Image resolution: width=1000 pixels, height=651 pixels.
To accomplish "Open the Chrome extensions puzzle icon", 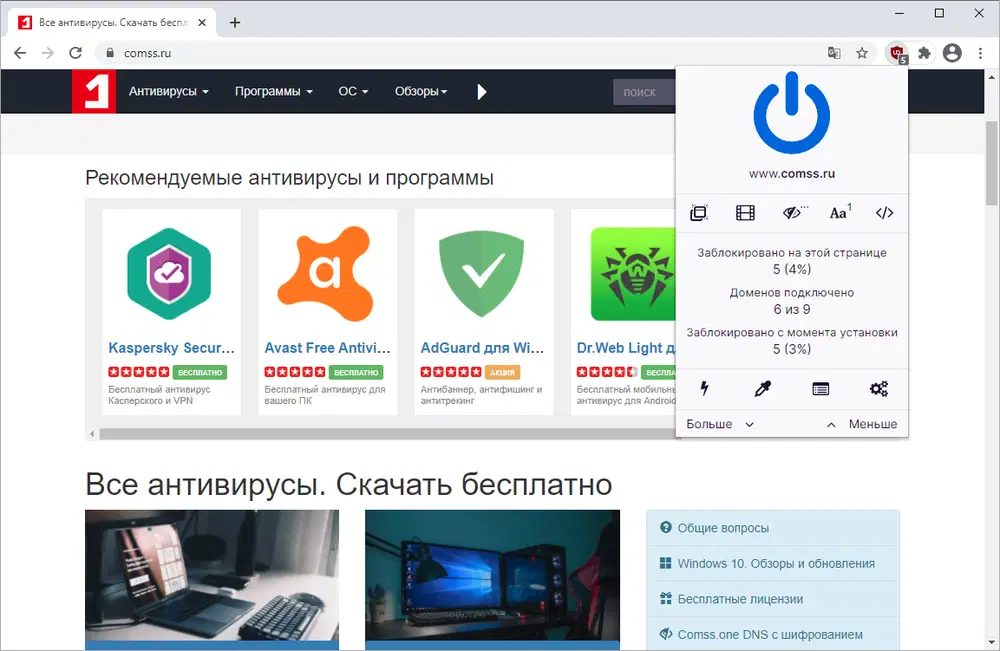I will (924, 53).
